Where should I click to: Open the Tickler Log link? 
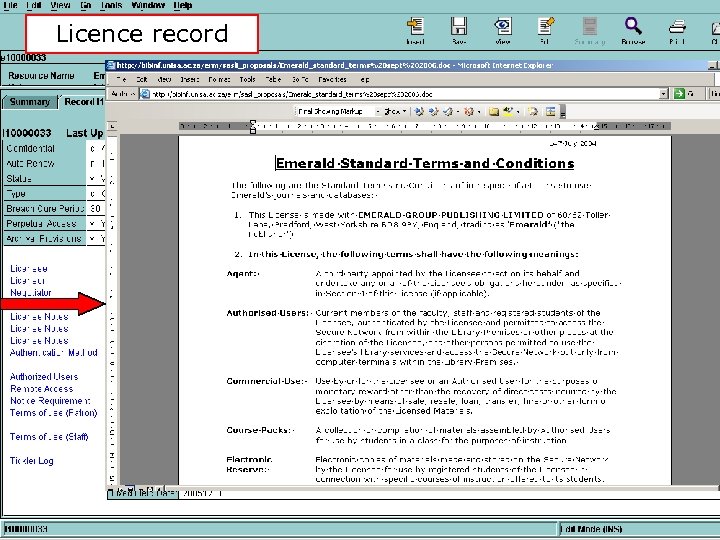[x=31, y=460]
